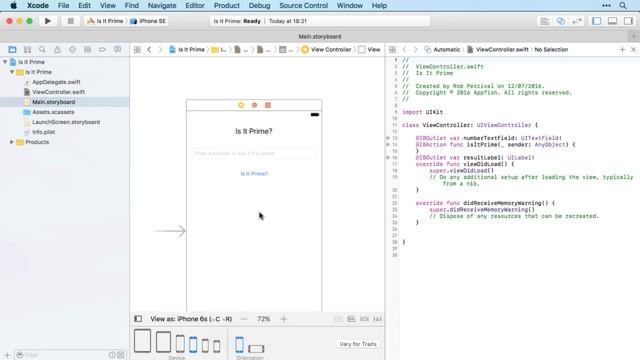Switch to the Version editor
This screenshot has width=640, height=360.
[577, 21]
